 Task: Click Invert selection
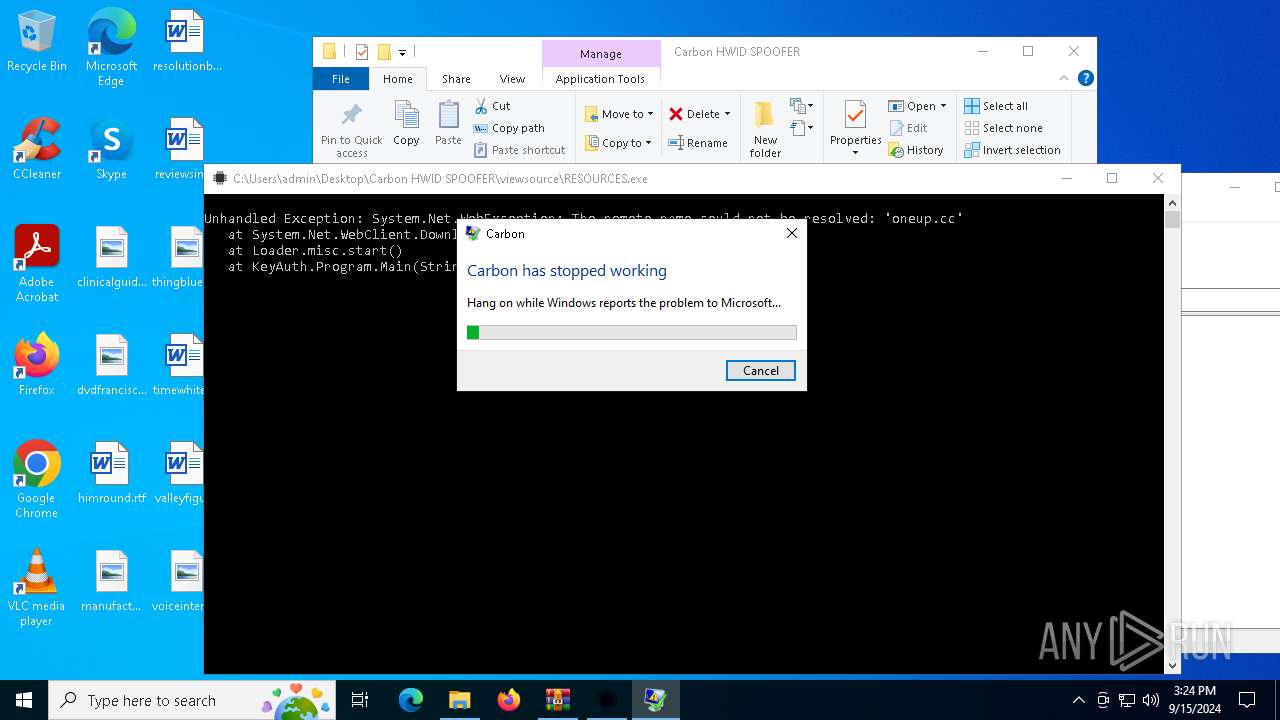coord(1012,150)
